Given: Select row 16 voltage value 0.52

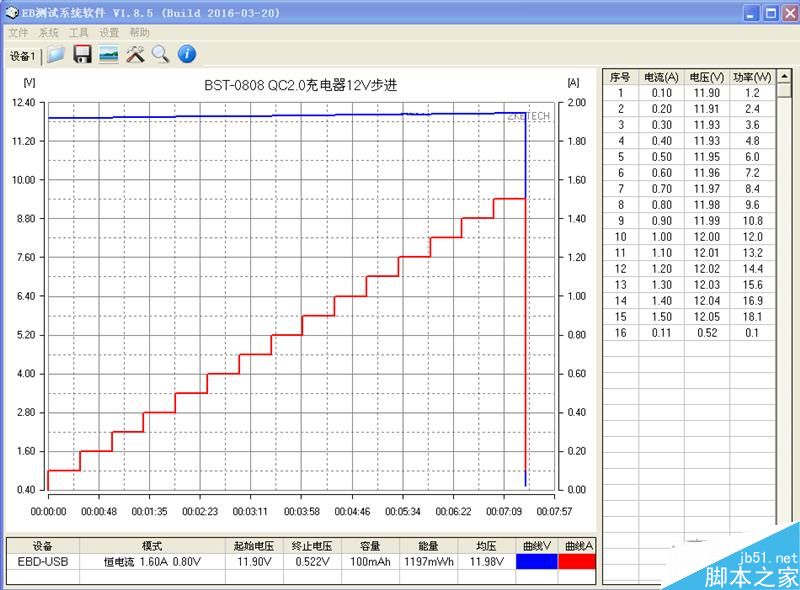Looking at the screenshot, I should (707, 333).
